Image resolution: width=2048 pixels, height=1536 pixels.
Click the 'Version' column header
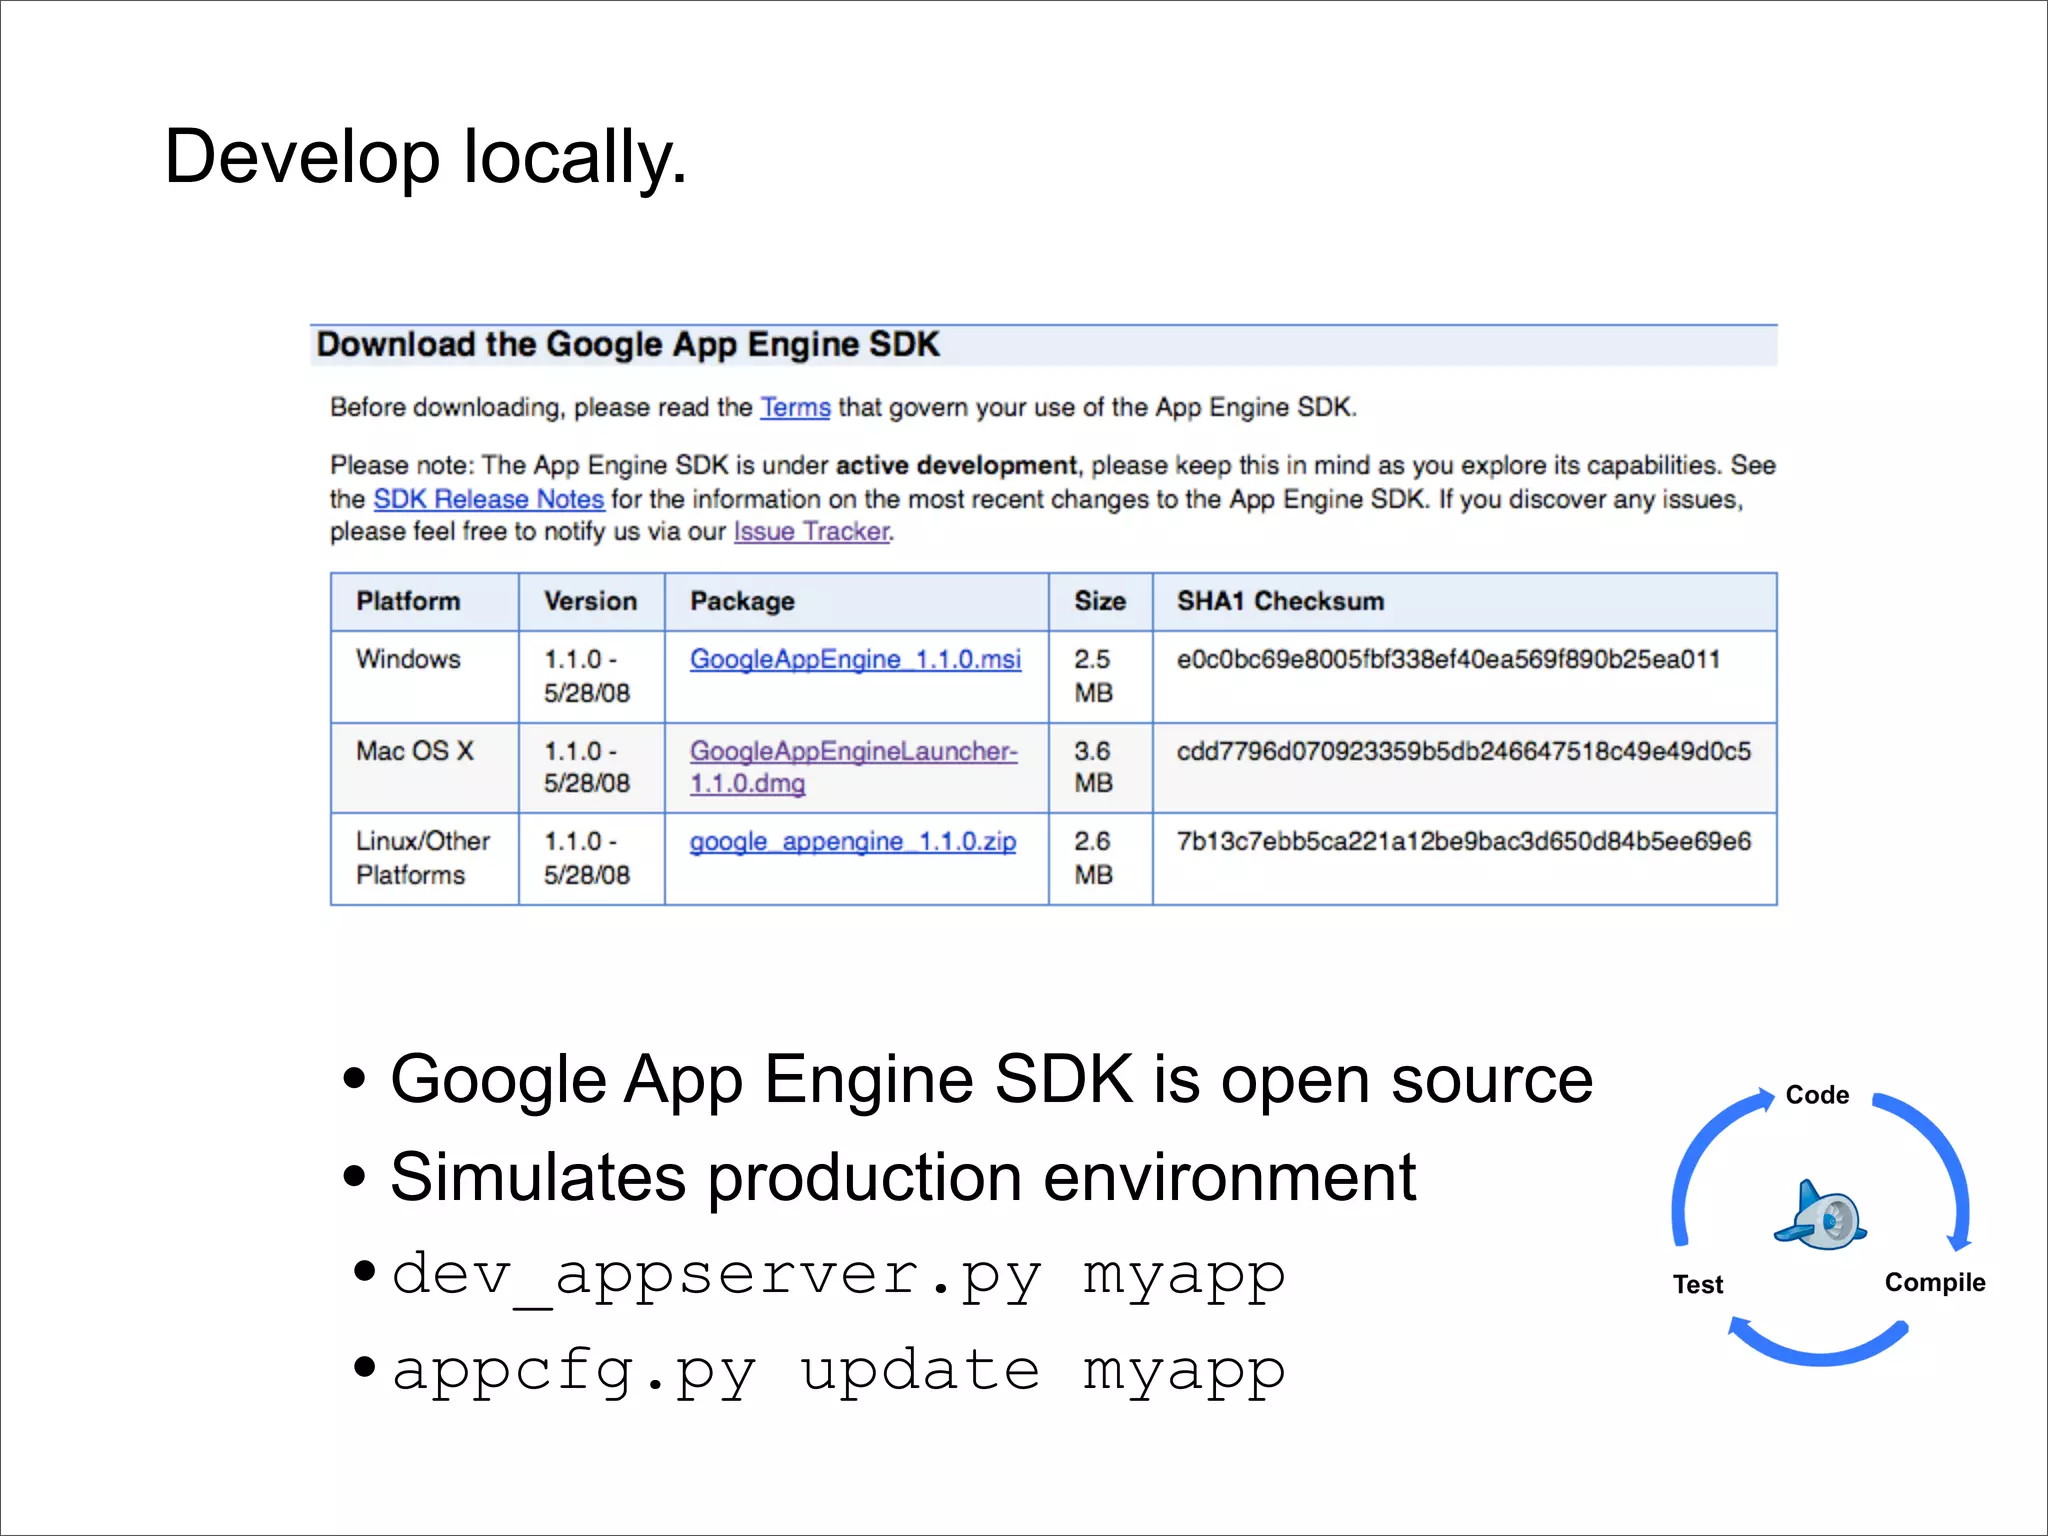(x=590, y=601)
